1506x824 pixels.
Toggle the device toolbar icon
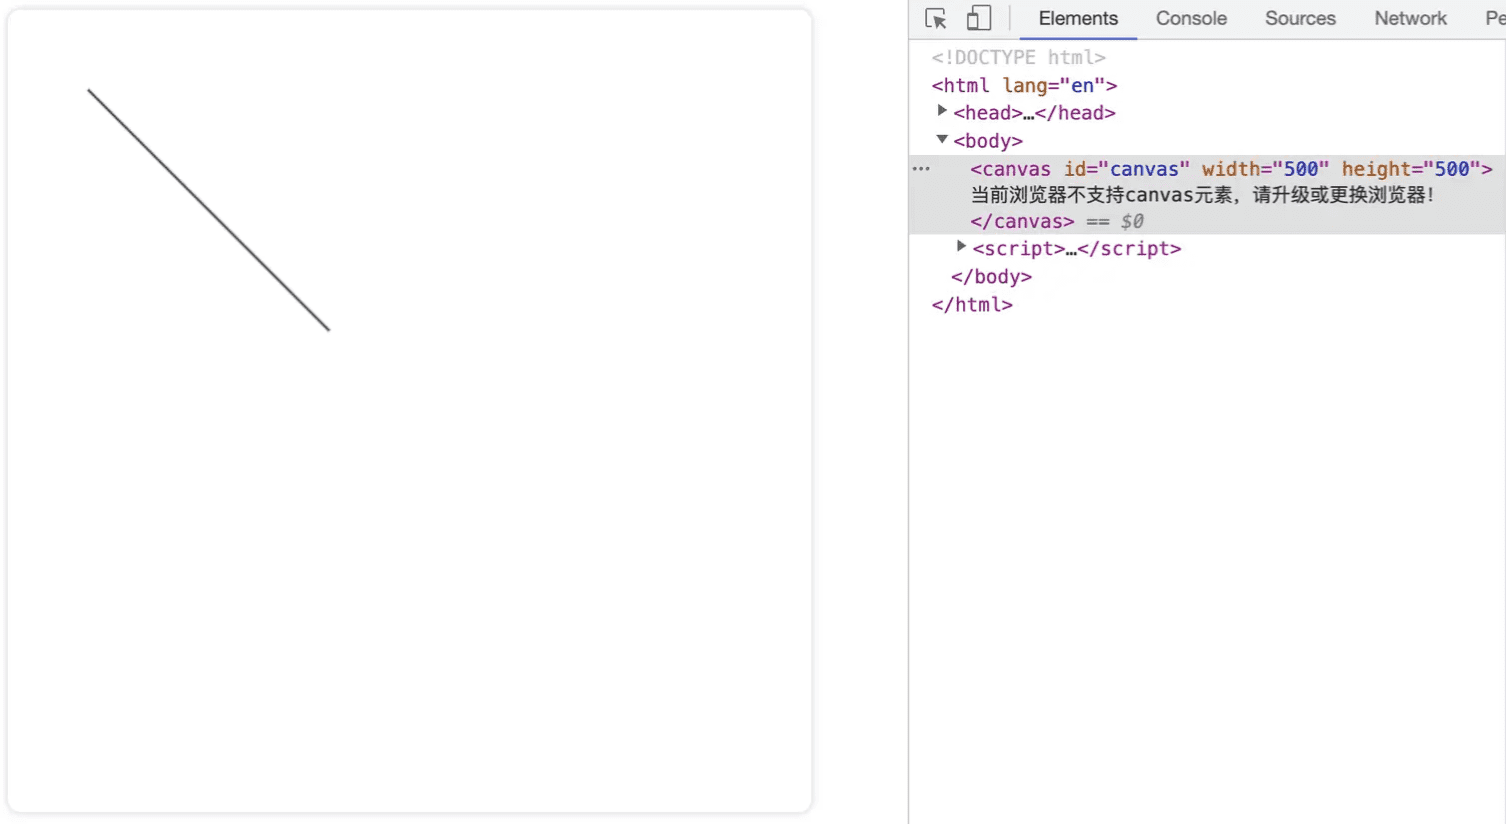(979, 19)
